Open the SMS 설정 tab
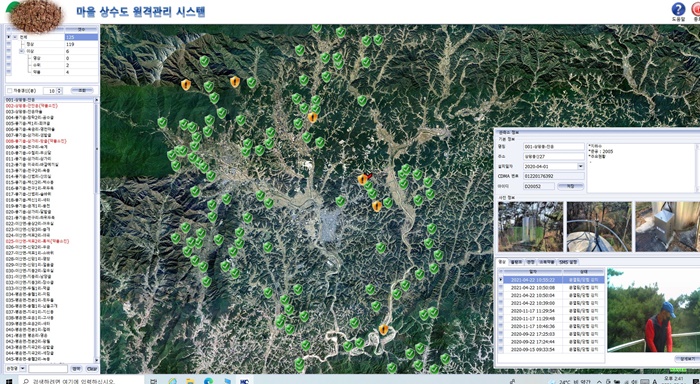700x384 pixels. tap(568, 262)
